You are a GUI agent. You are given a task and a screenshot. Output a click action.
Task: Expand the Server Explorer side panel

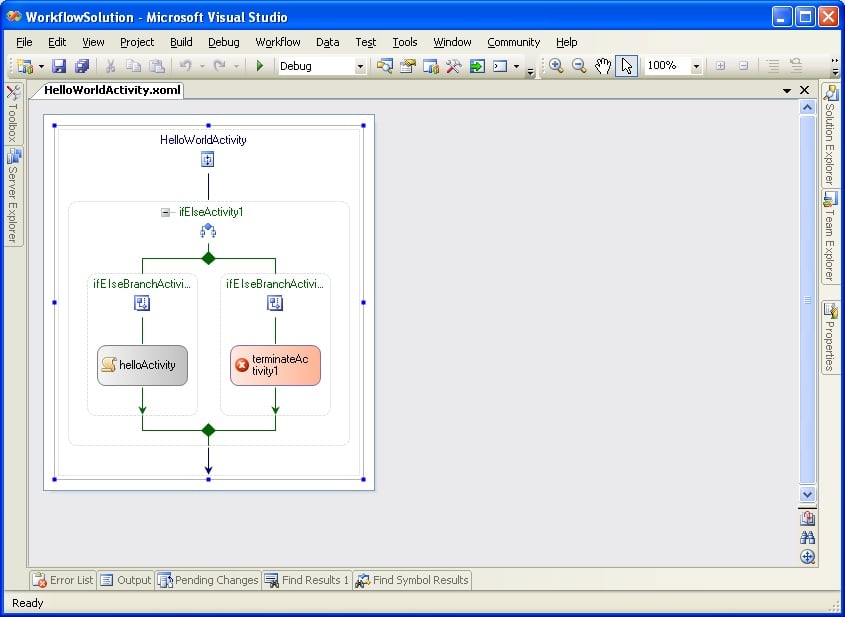click(13, 196)
